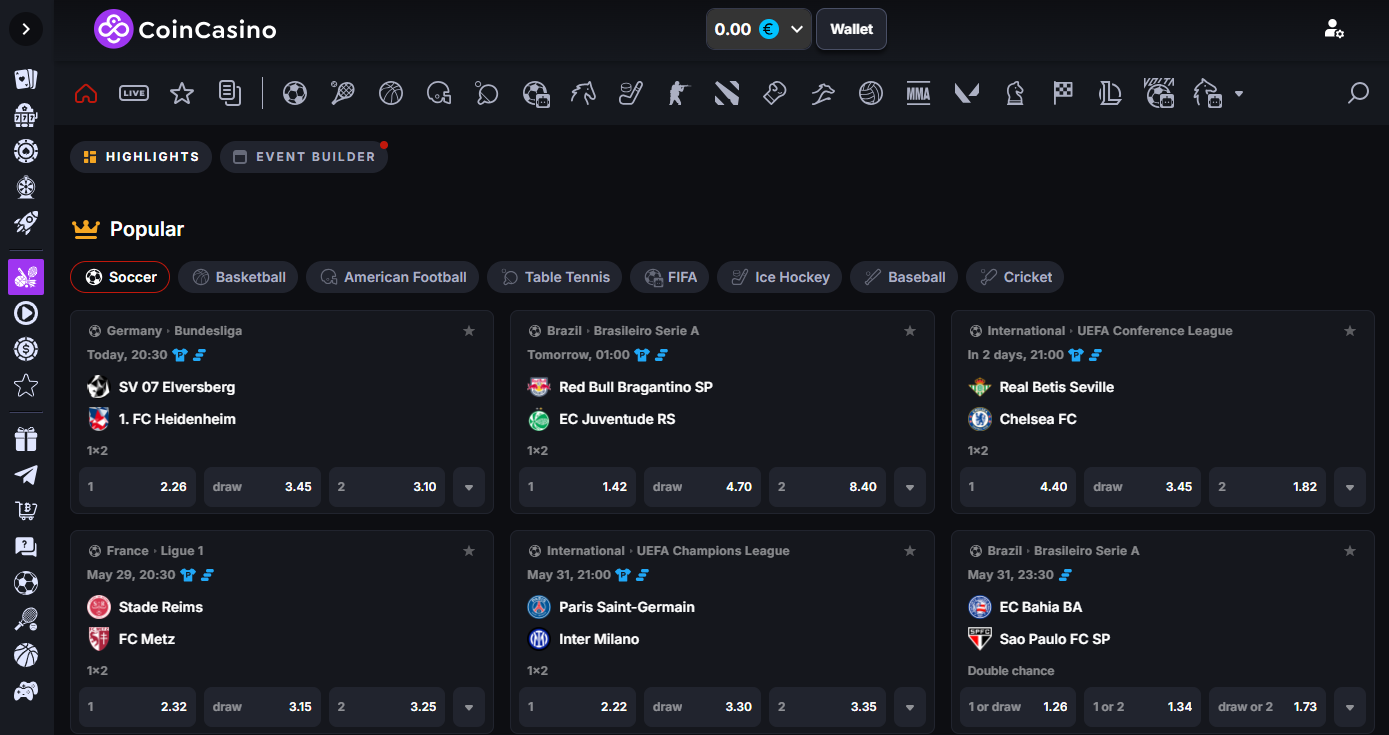Open the slot machine icon in the sidebar
The image size is (1389, 735).
click(26, 116)
